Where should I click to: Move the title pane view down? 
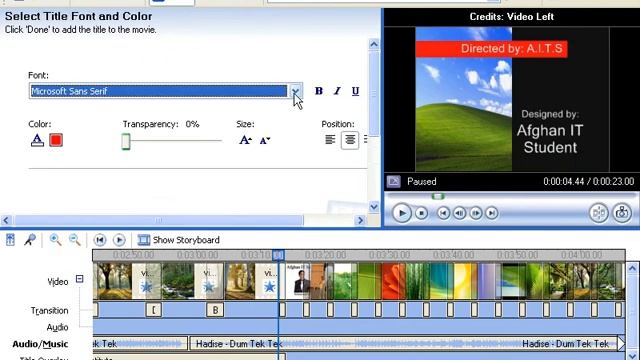(374, 207)
